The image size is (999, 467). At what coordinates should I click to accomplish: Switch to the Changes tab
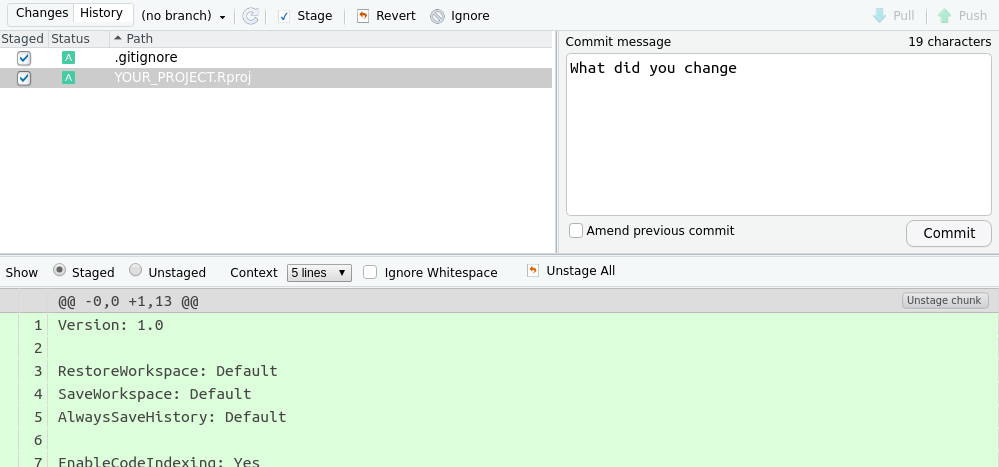click(x=42, y=13)
